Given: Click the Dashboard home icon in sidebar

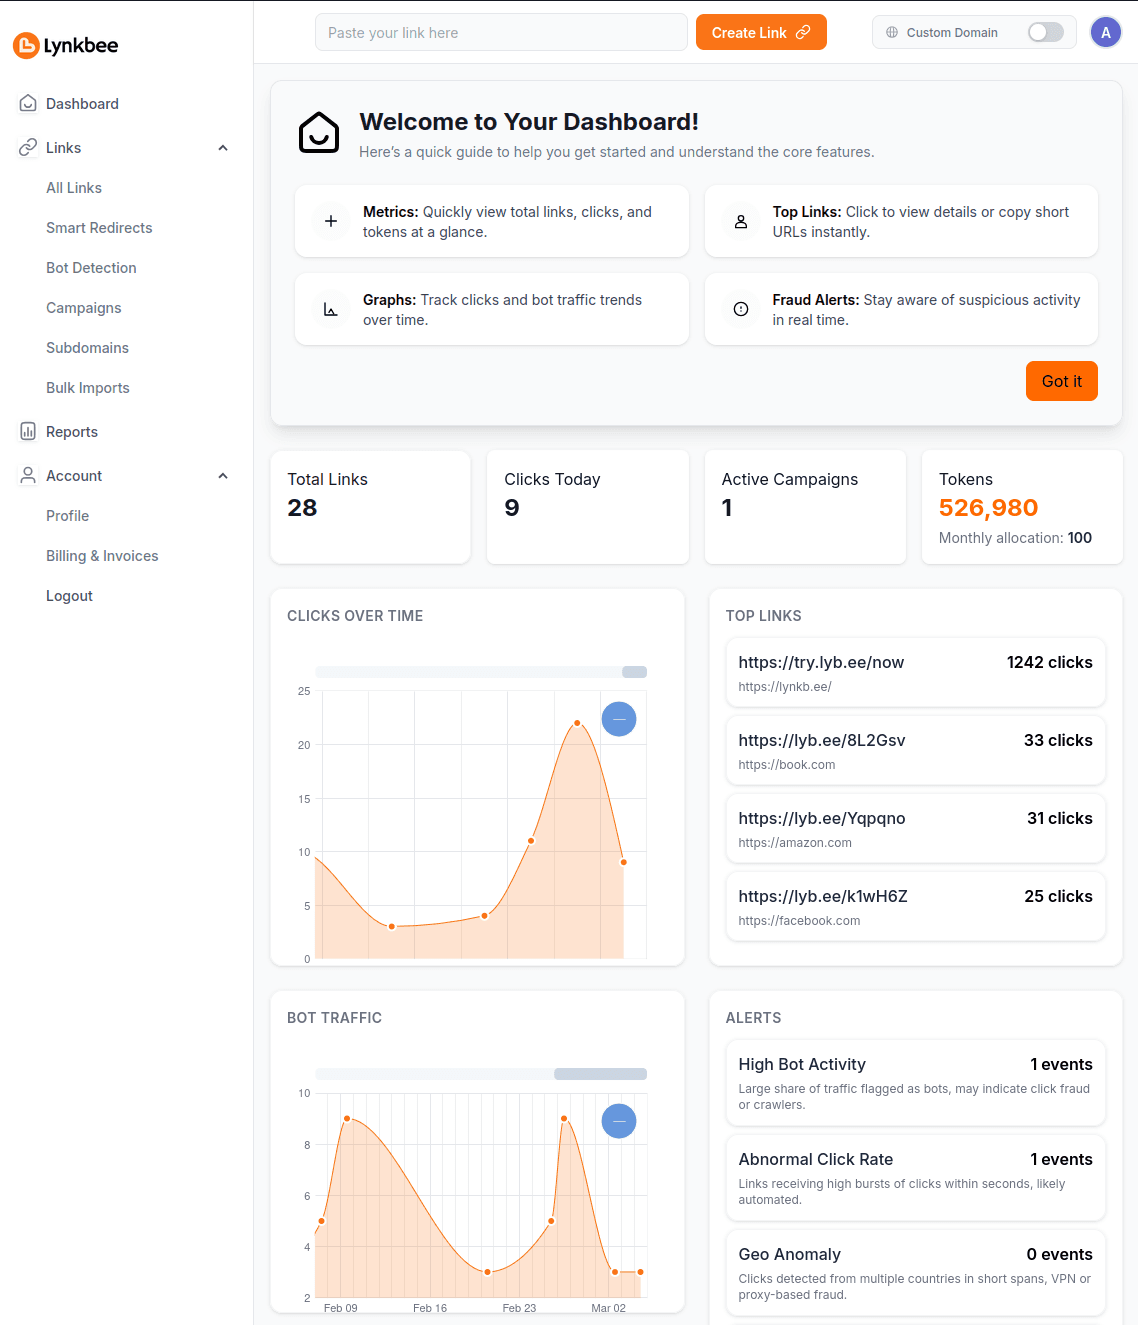Looking at the screenshot, I should pos(28,104).
